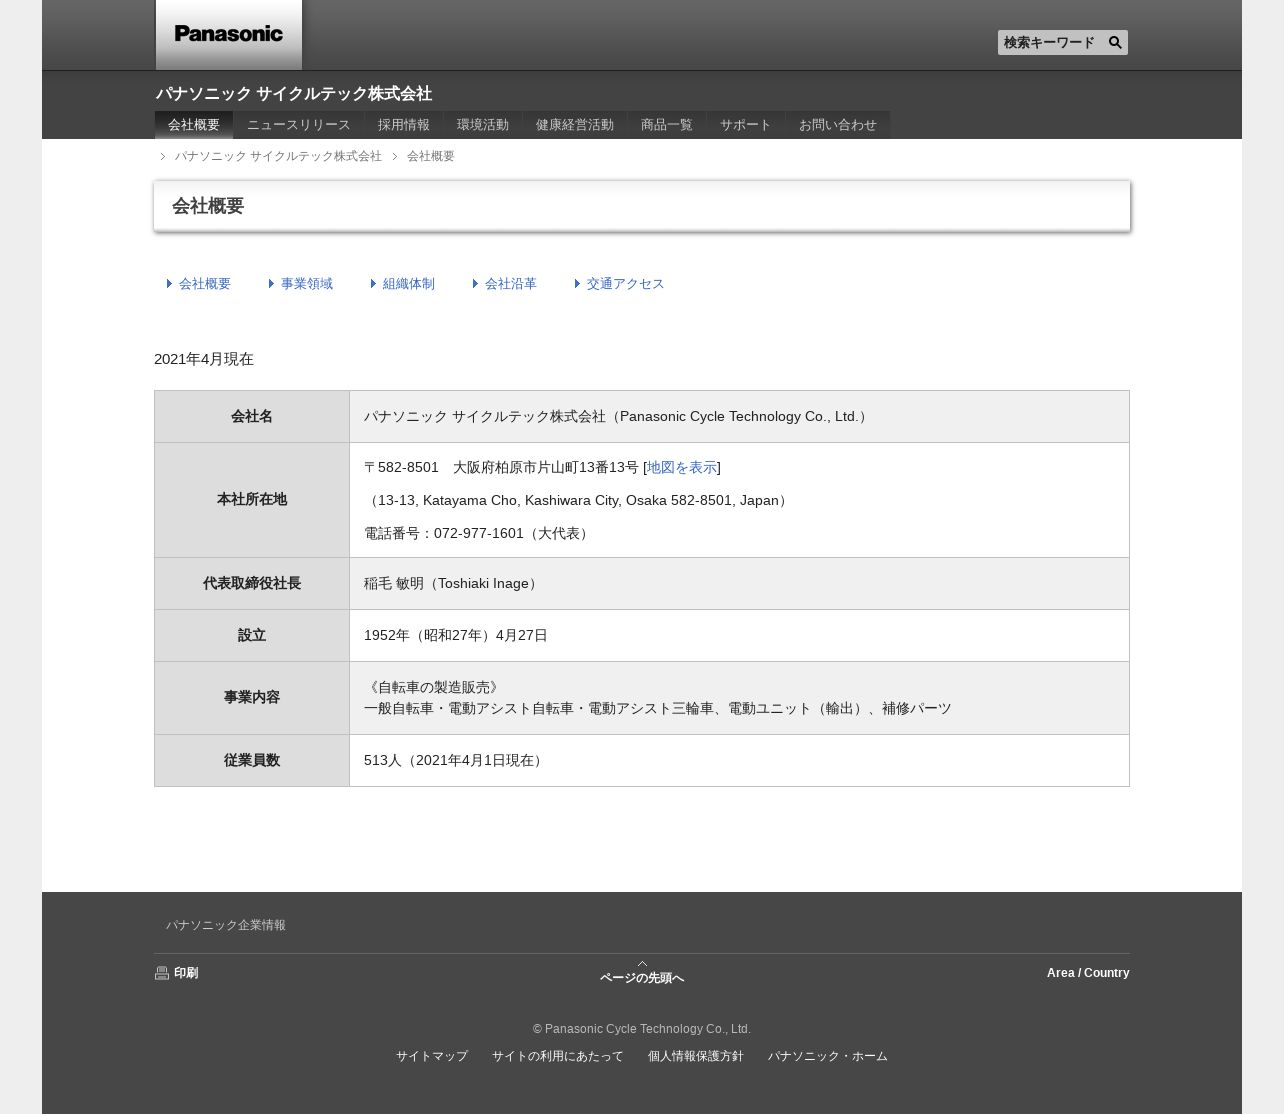Viewport: 1284px width, 1114px height.
Task: Click the パナソニック サイクルテック株式会社 breadcrumb link
Action: pos(278,156)
